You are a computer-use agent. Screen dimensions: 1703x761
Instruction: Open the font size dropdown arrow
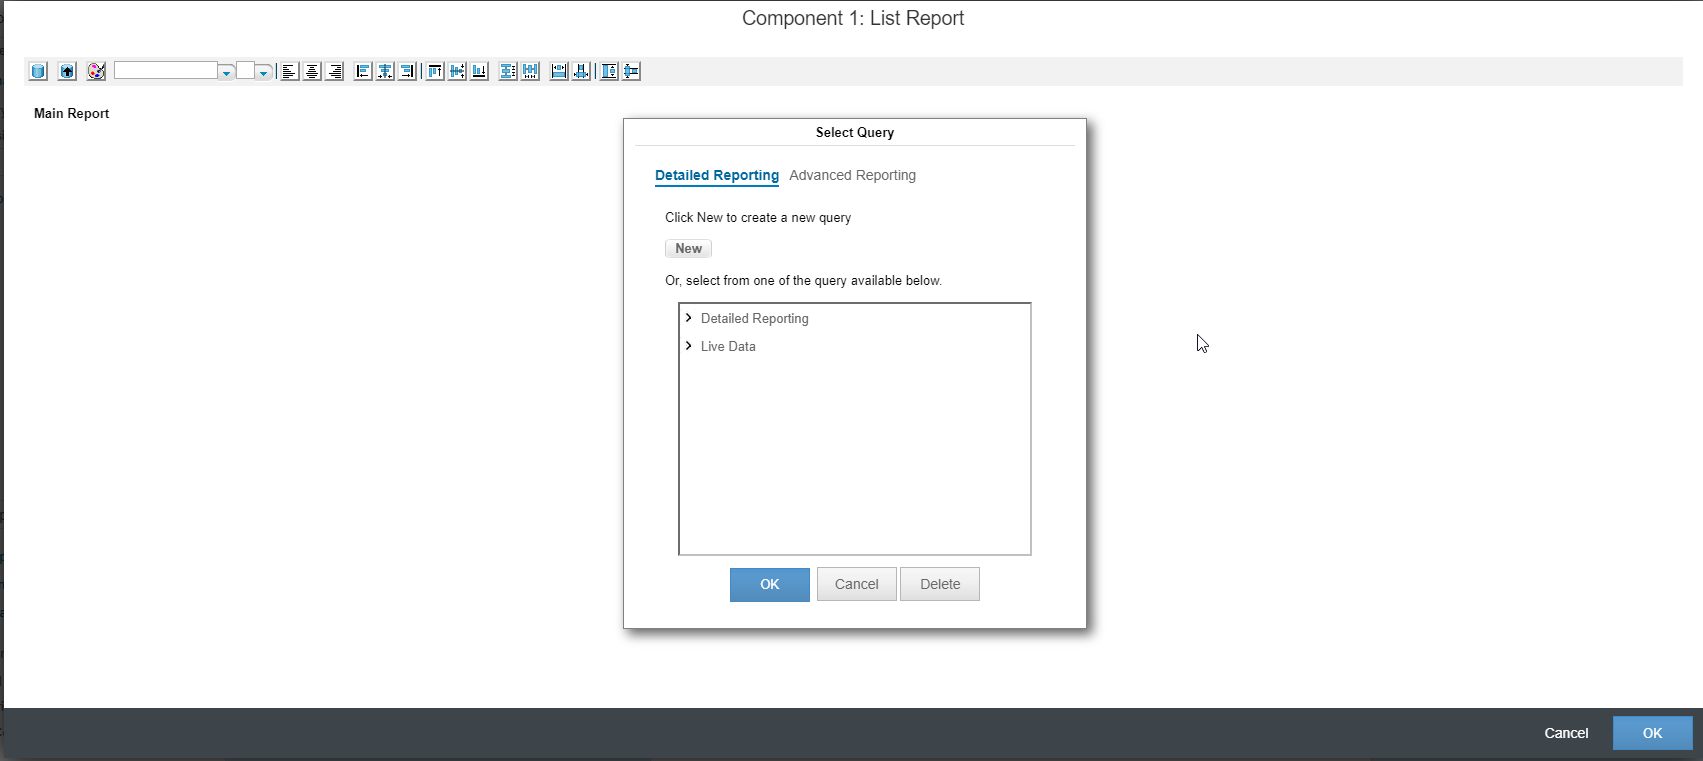point(263,72)
